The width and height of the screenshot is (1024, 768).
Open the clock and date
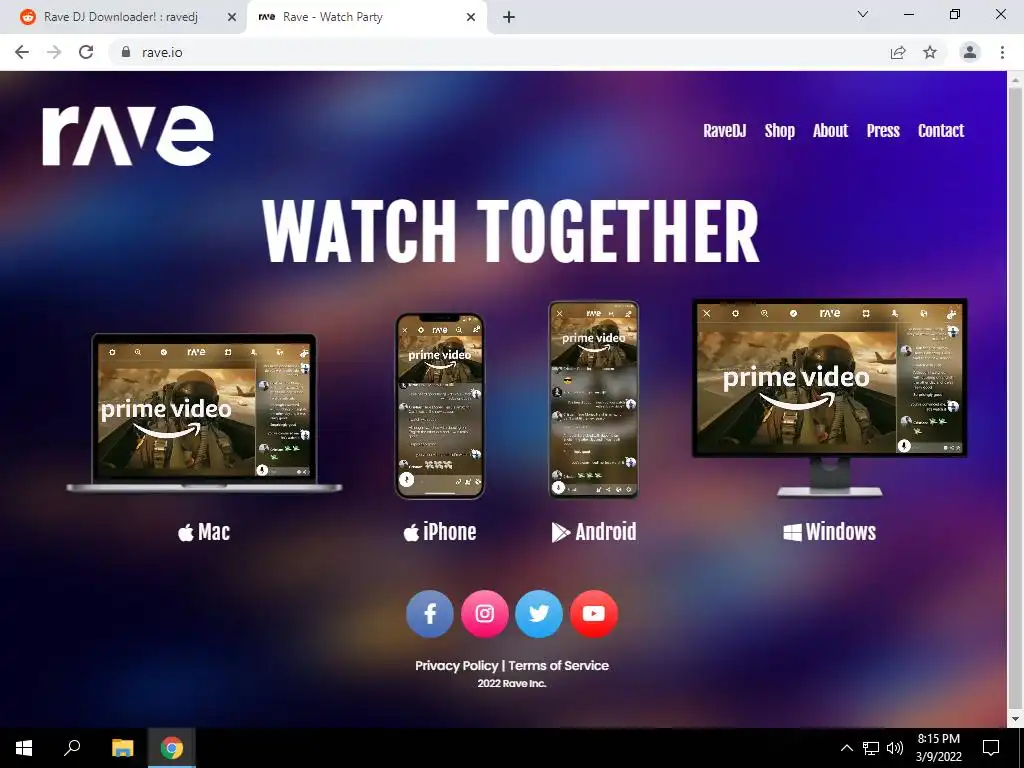point(938,748)
